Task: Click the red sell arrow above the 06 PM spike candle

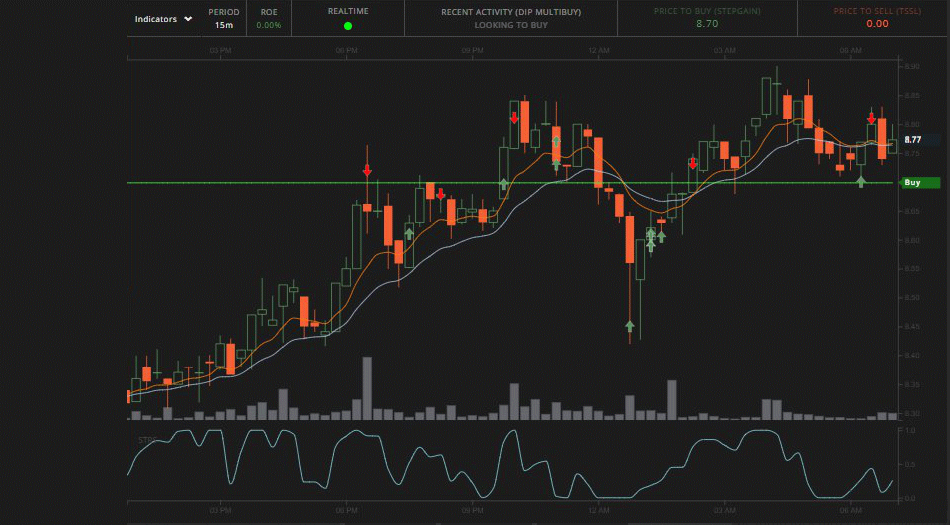Action: [x=367, y=170]
